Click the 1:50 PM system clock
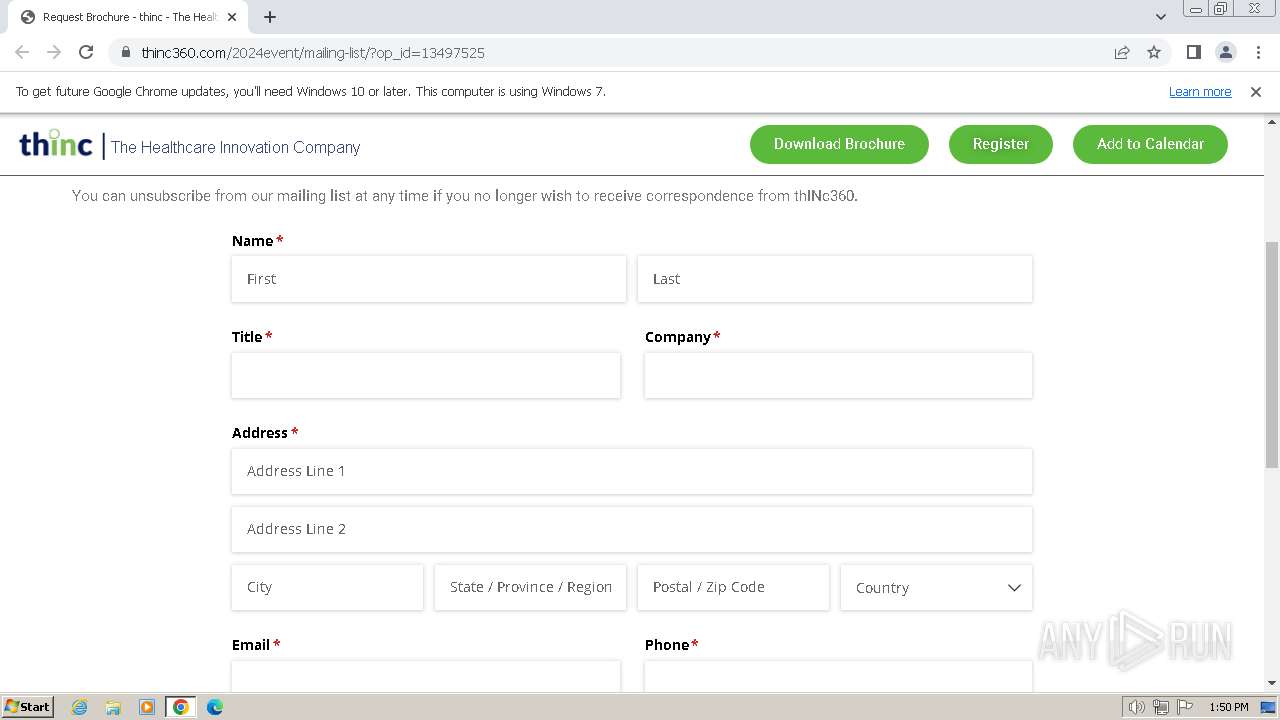1280x720 pixels. point(1229,707)
